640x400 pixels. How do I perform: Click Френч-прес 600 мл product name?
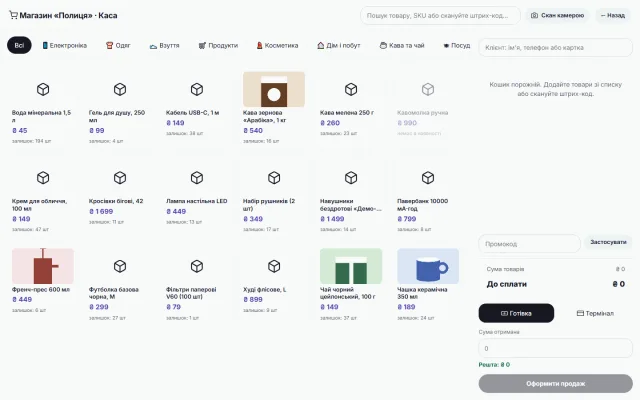coord(41,289)
